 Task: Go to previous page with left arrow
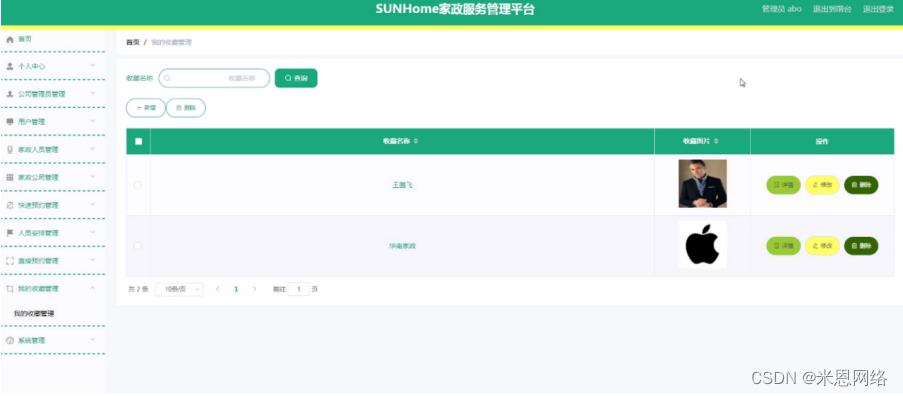(x=218, y=289)
